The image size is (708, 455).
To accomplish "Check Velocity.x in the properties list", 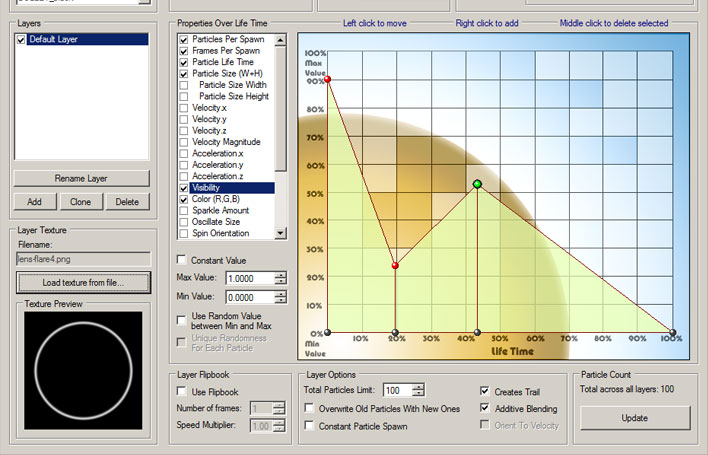I will pos(183,107).
